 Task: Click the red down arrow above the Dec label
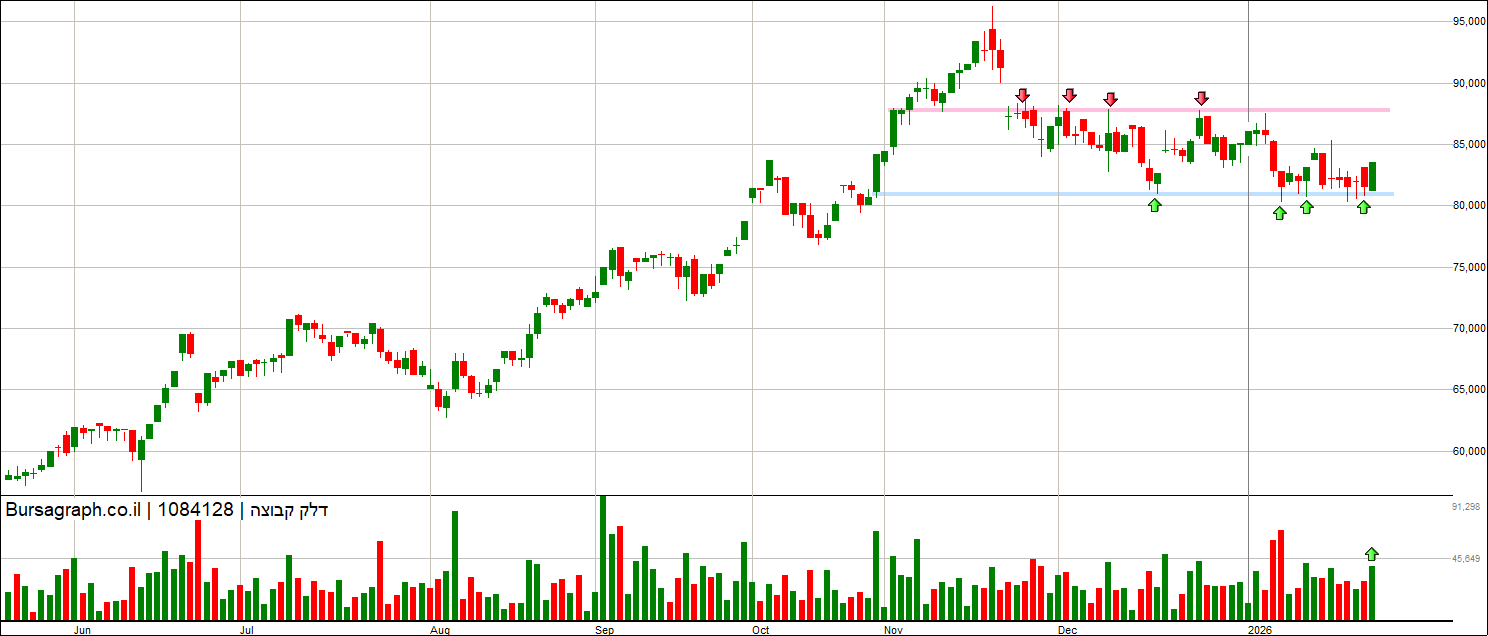[1069, 96]
